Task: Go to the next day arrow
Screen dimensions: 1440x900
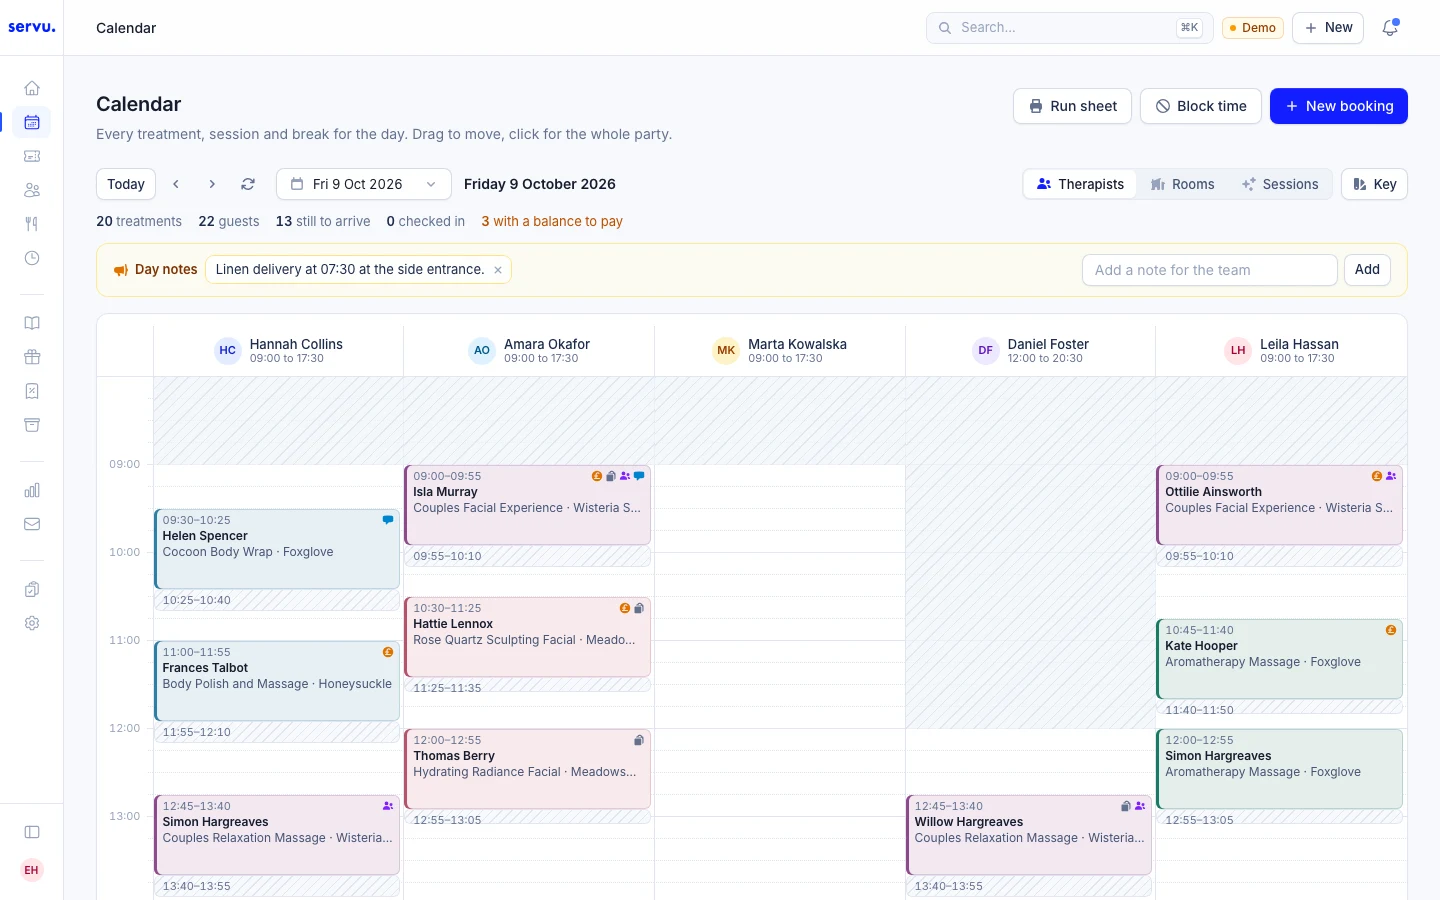Action: pos(212,184)
